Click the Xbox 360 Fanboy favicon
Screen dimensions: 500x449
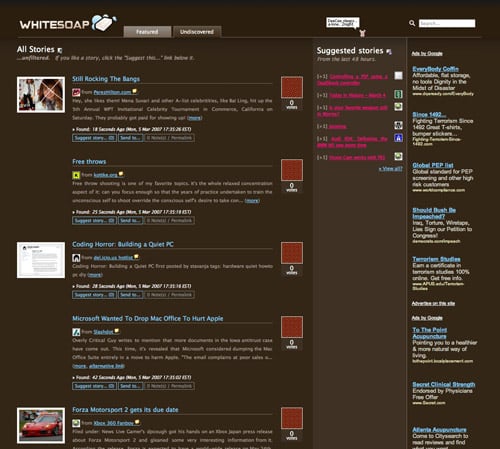pyautogui.click(x=76, y=423)
